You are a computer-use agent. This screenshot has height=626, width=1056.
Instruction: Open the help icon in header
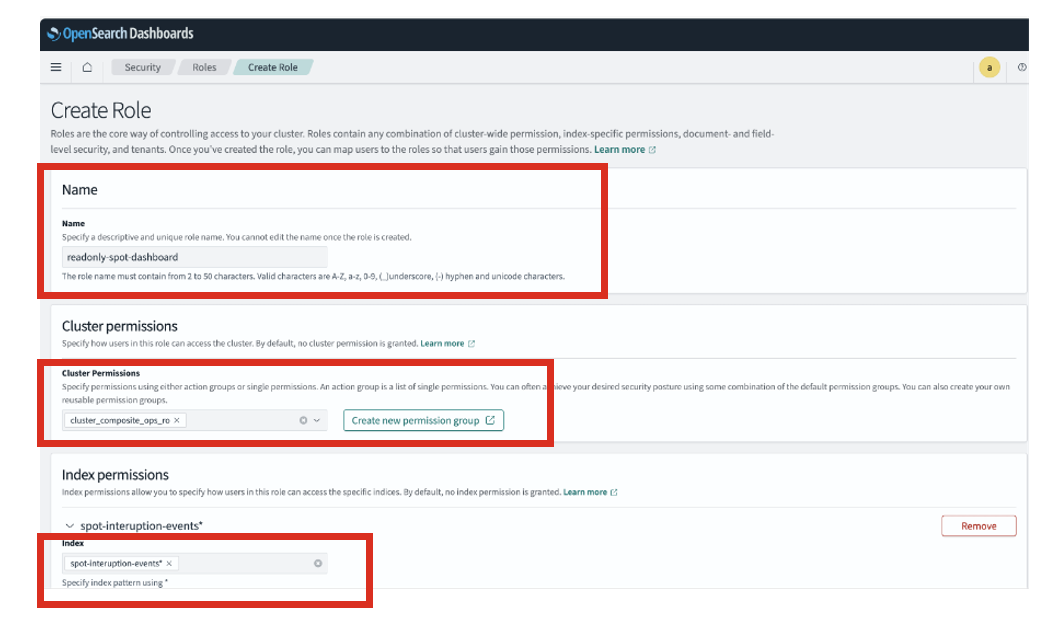(x=1021, y=68)
